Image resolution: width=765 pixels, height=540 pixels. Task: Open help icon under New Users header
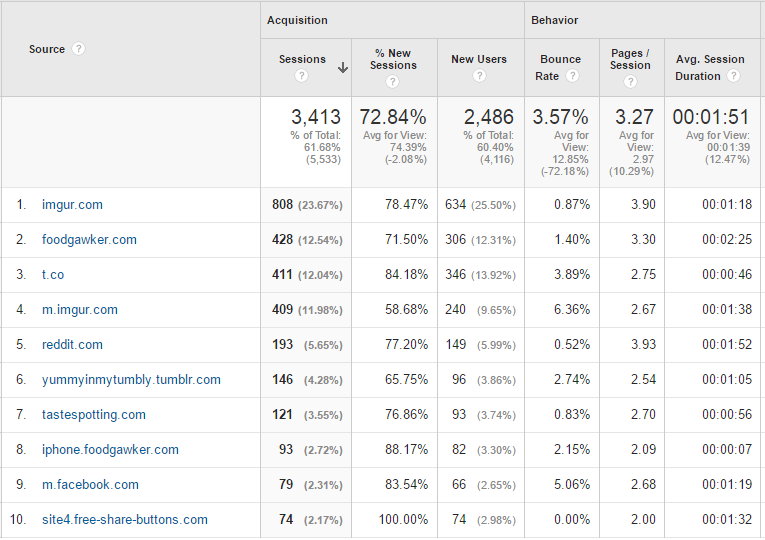(x=479, y=76)
